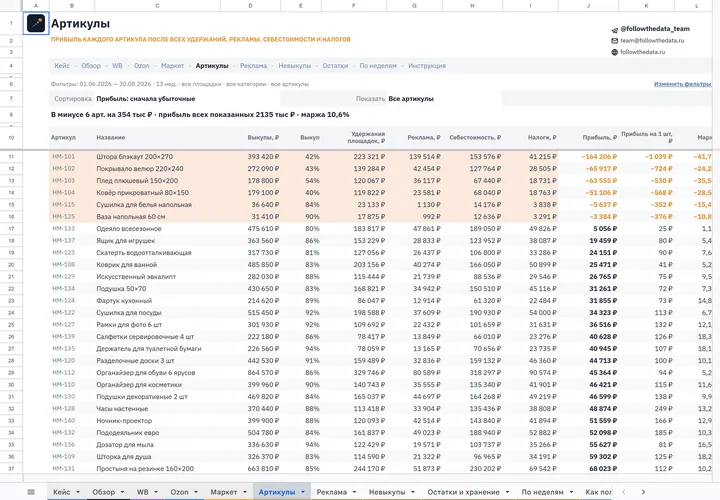Image resolution: width=720 pixels, height=500 pixels.
Task: Switch to the Маркет sheet tab
Action: click(x=224, y=492)
